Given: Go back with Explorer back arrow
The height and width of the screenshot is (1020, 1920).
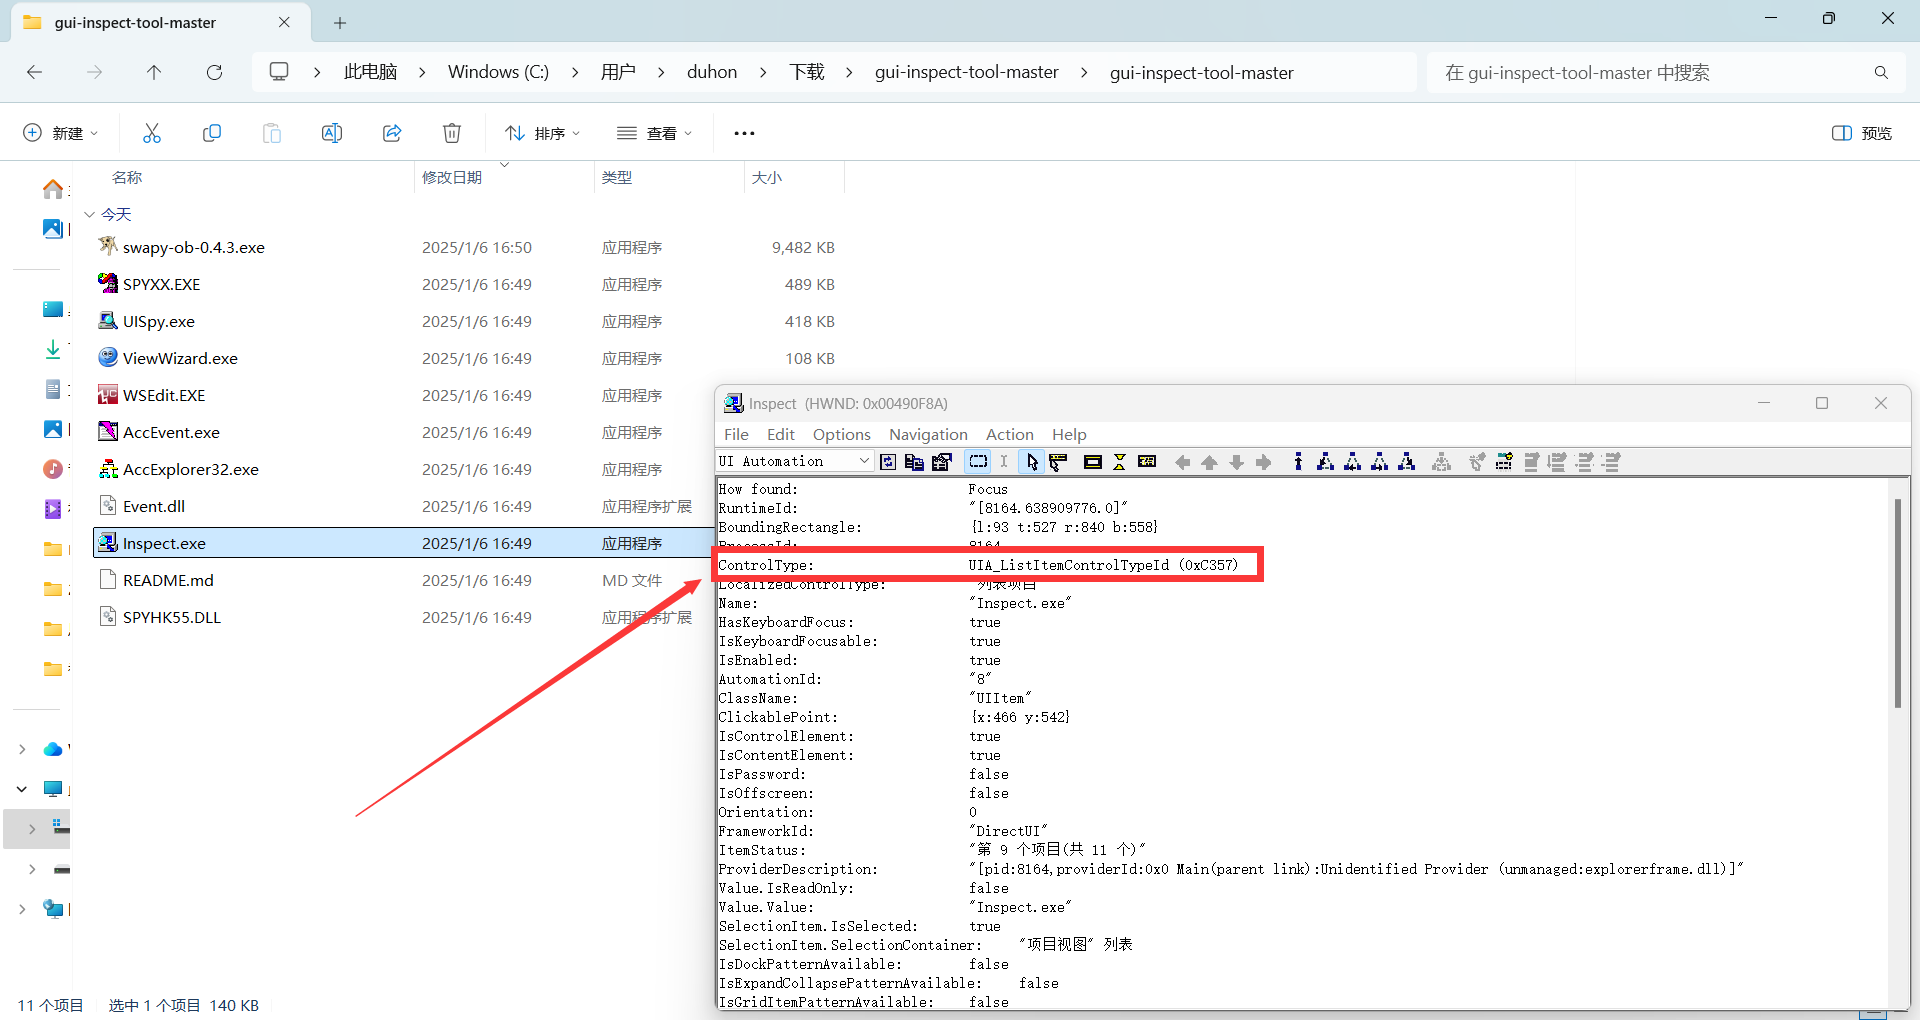Looking at the screenshot, I should click(34, 72).
